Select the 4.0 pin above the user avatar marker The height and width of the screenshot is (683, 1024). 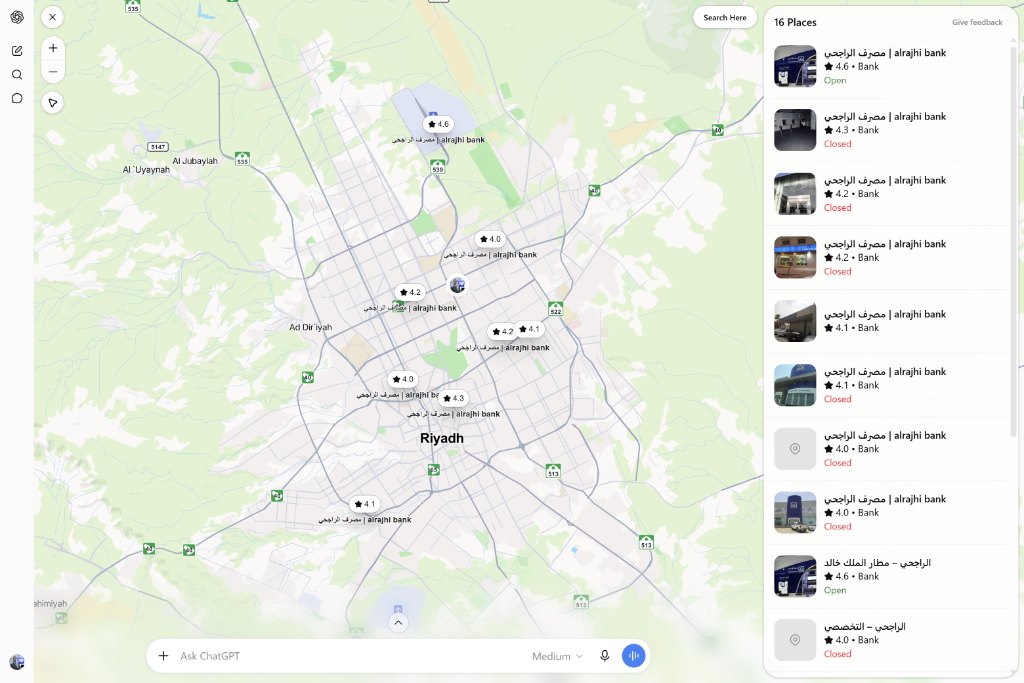(490, 239)
